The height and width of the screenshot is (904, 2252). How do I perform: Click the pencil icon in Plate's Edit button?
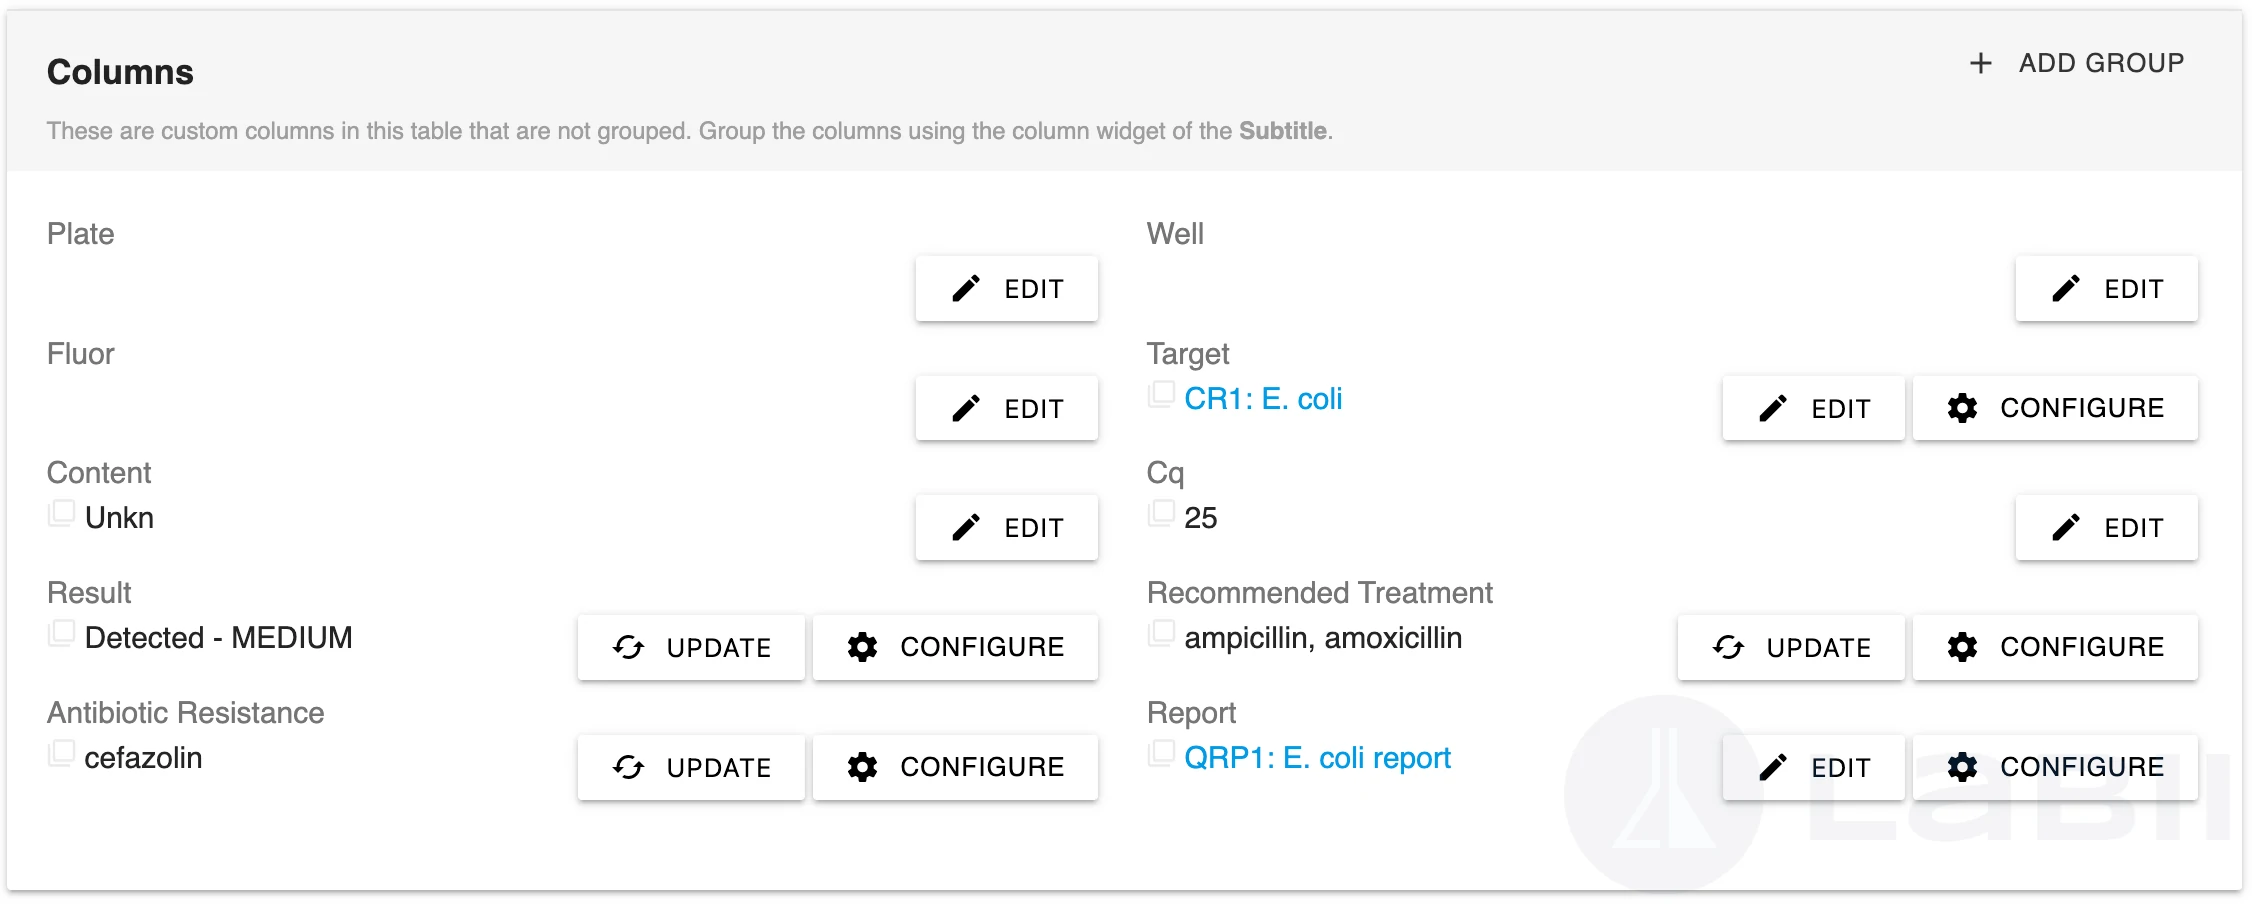coord(966,289)
